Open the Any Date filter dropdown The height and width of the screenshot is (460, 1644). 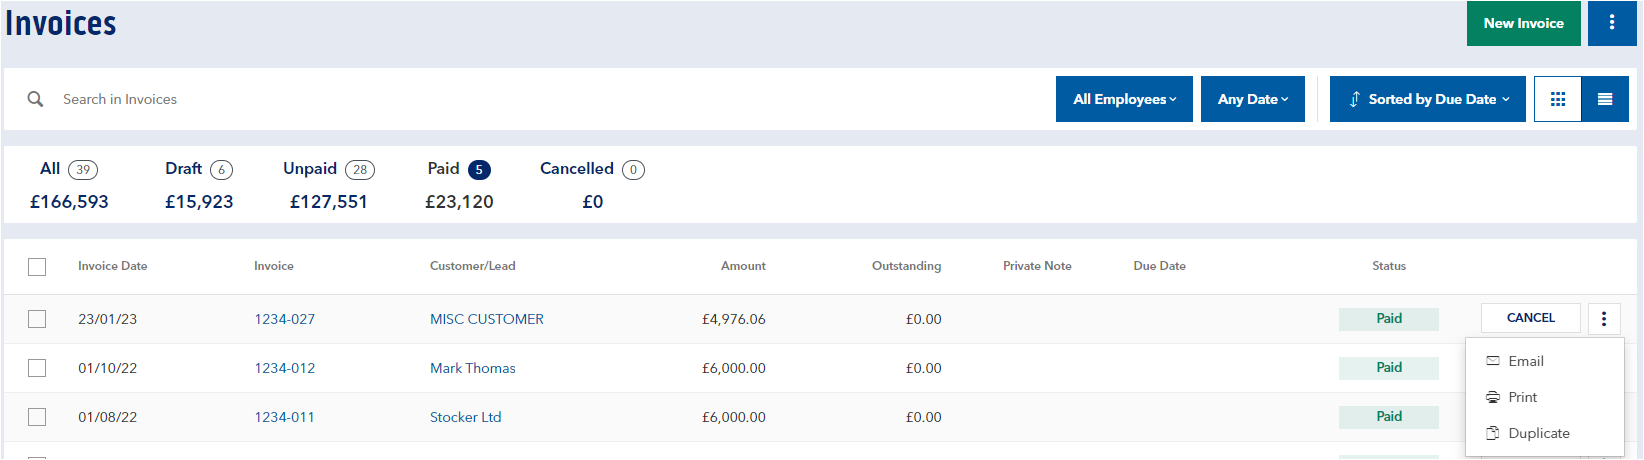pyautogui.click(x=1252, y=99)
